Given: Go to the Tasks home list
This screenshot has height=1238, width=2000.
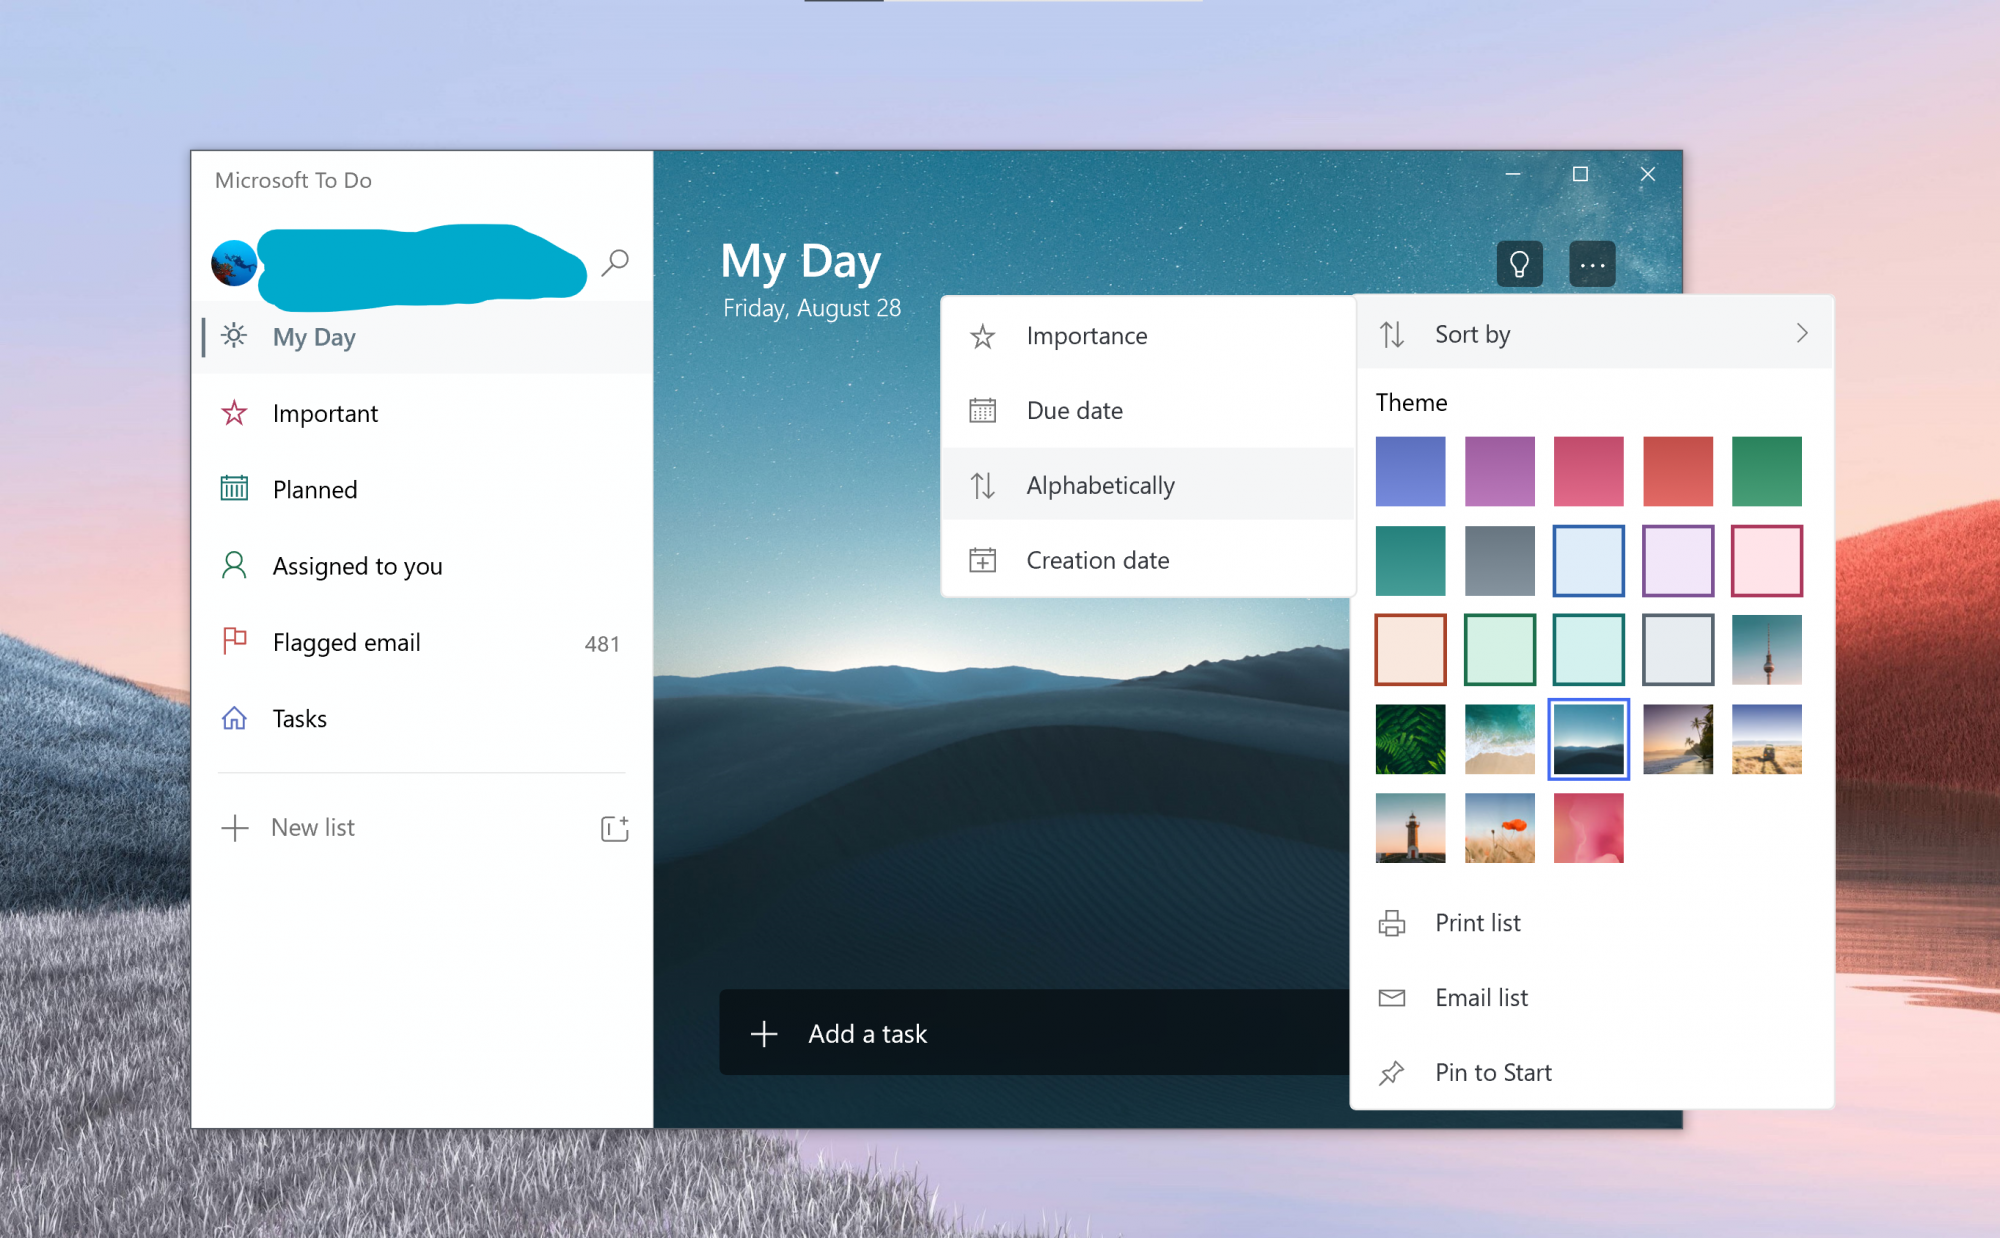Looking at the screenshot, I should point(299,718).
